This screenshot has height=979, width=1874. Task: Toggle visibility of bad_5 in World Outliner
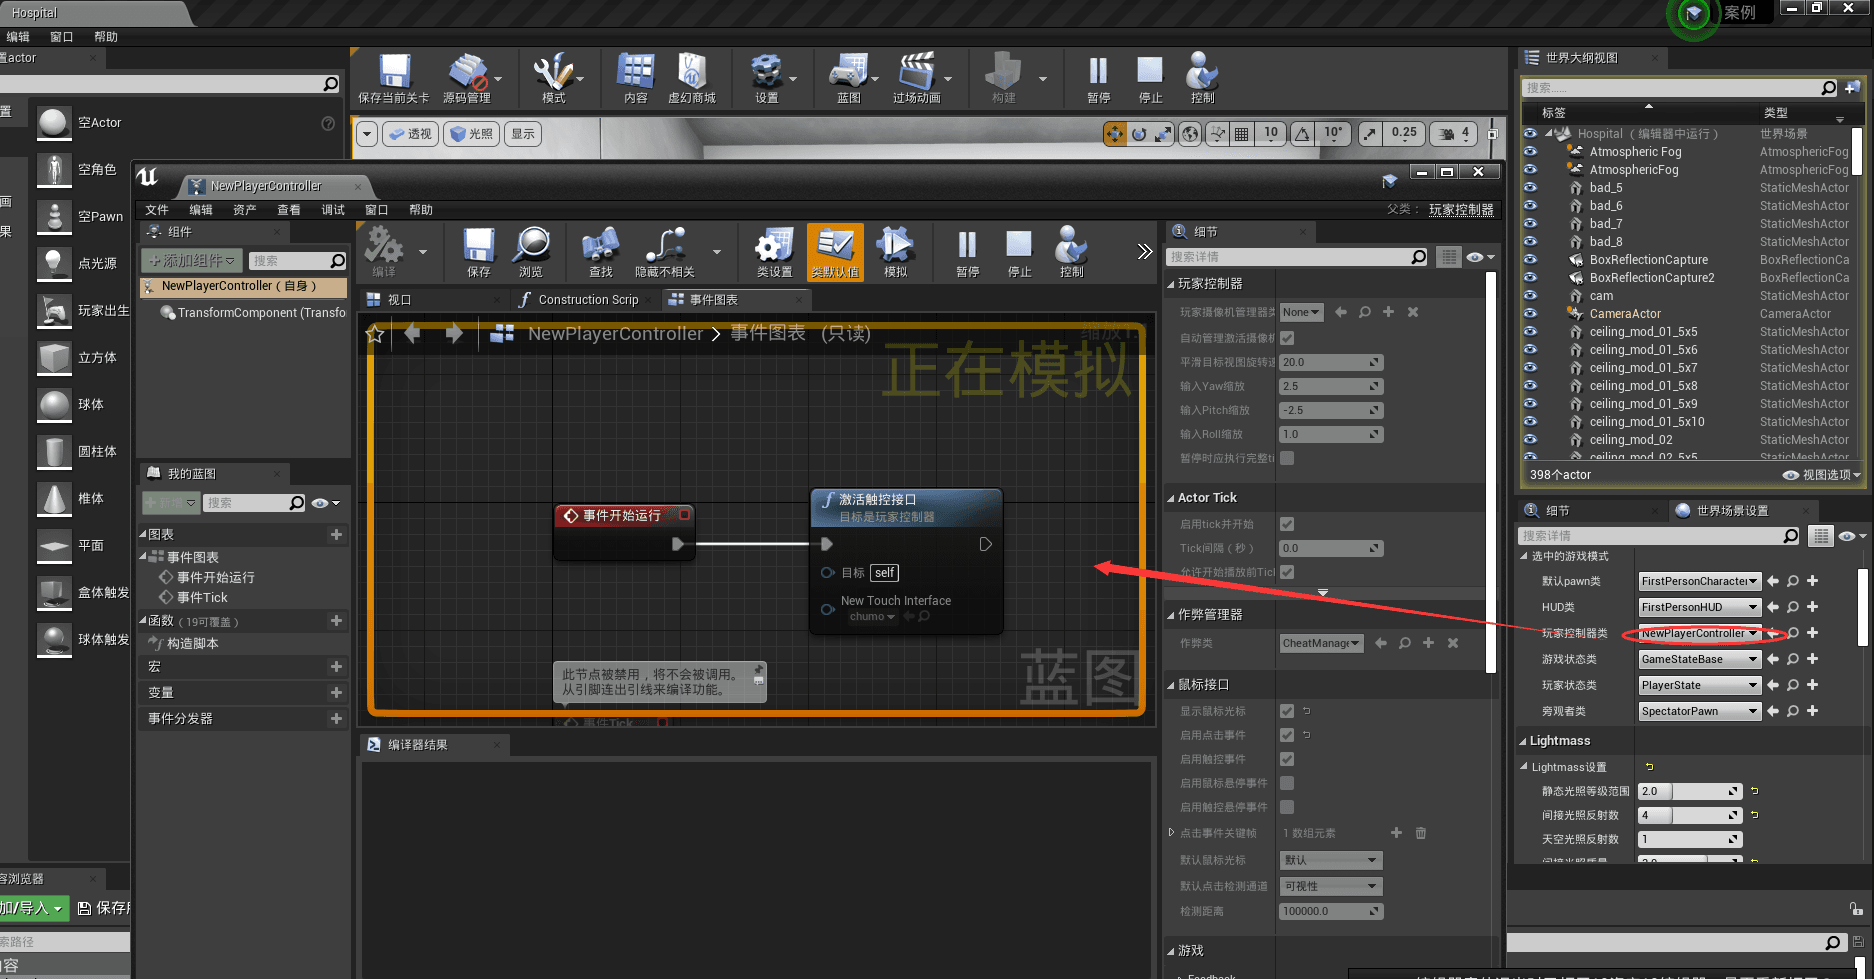click(1530, 188)
